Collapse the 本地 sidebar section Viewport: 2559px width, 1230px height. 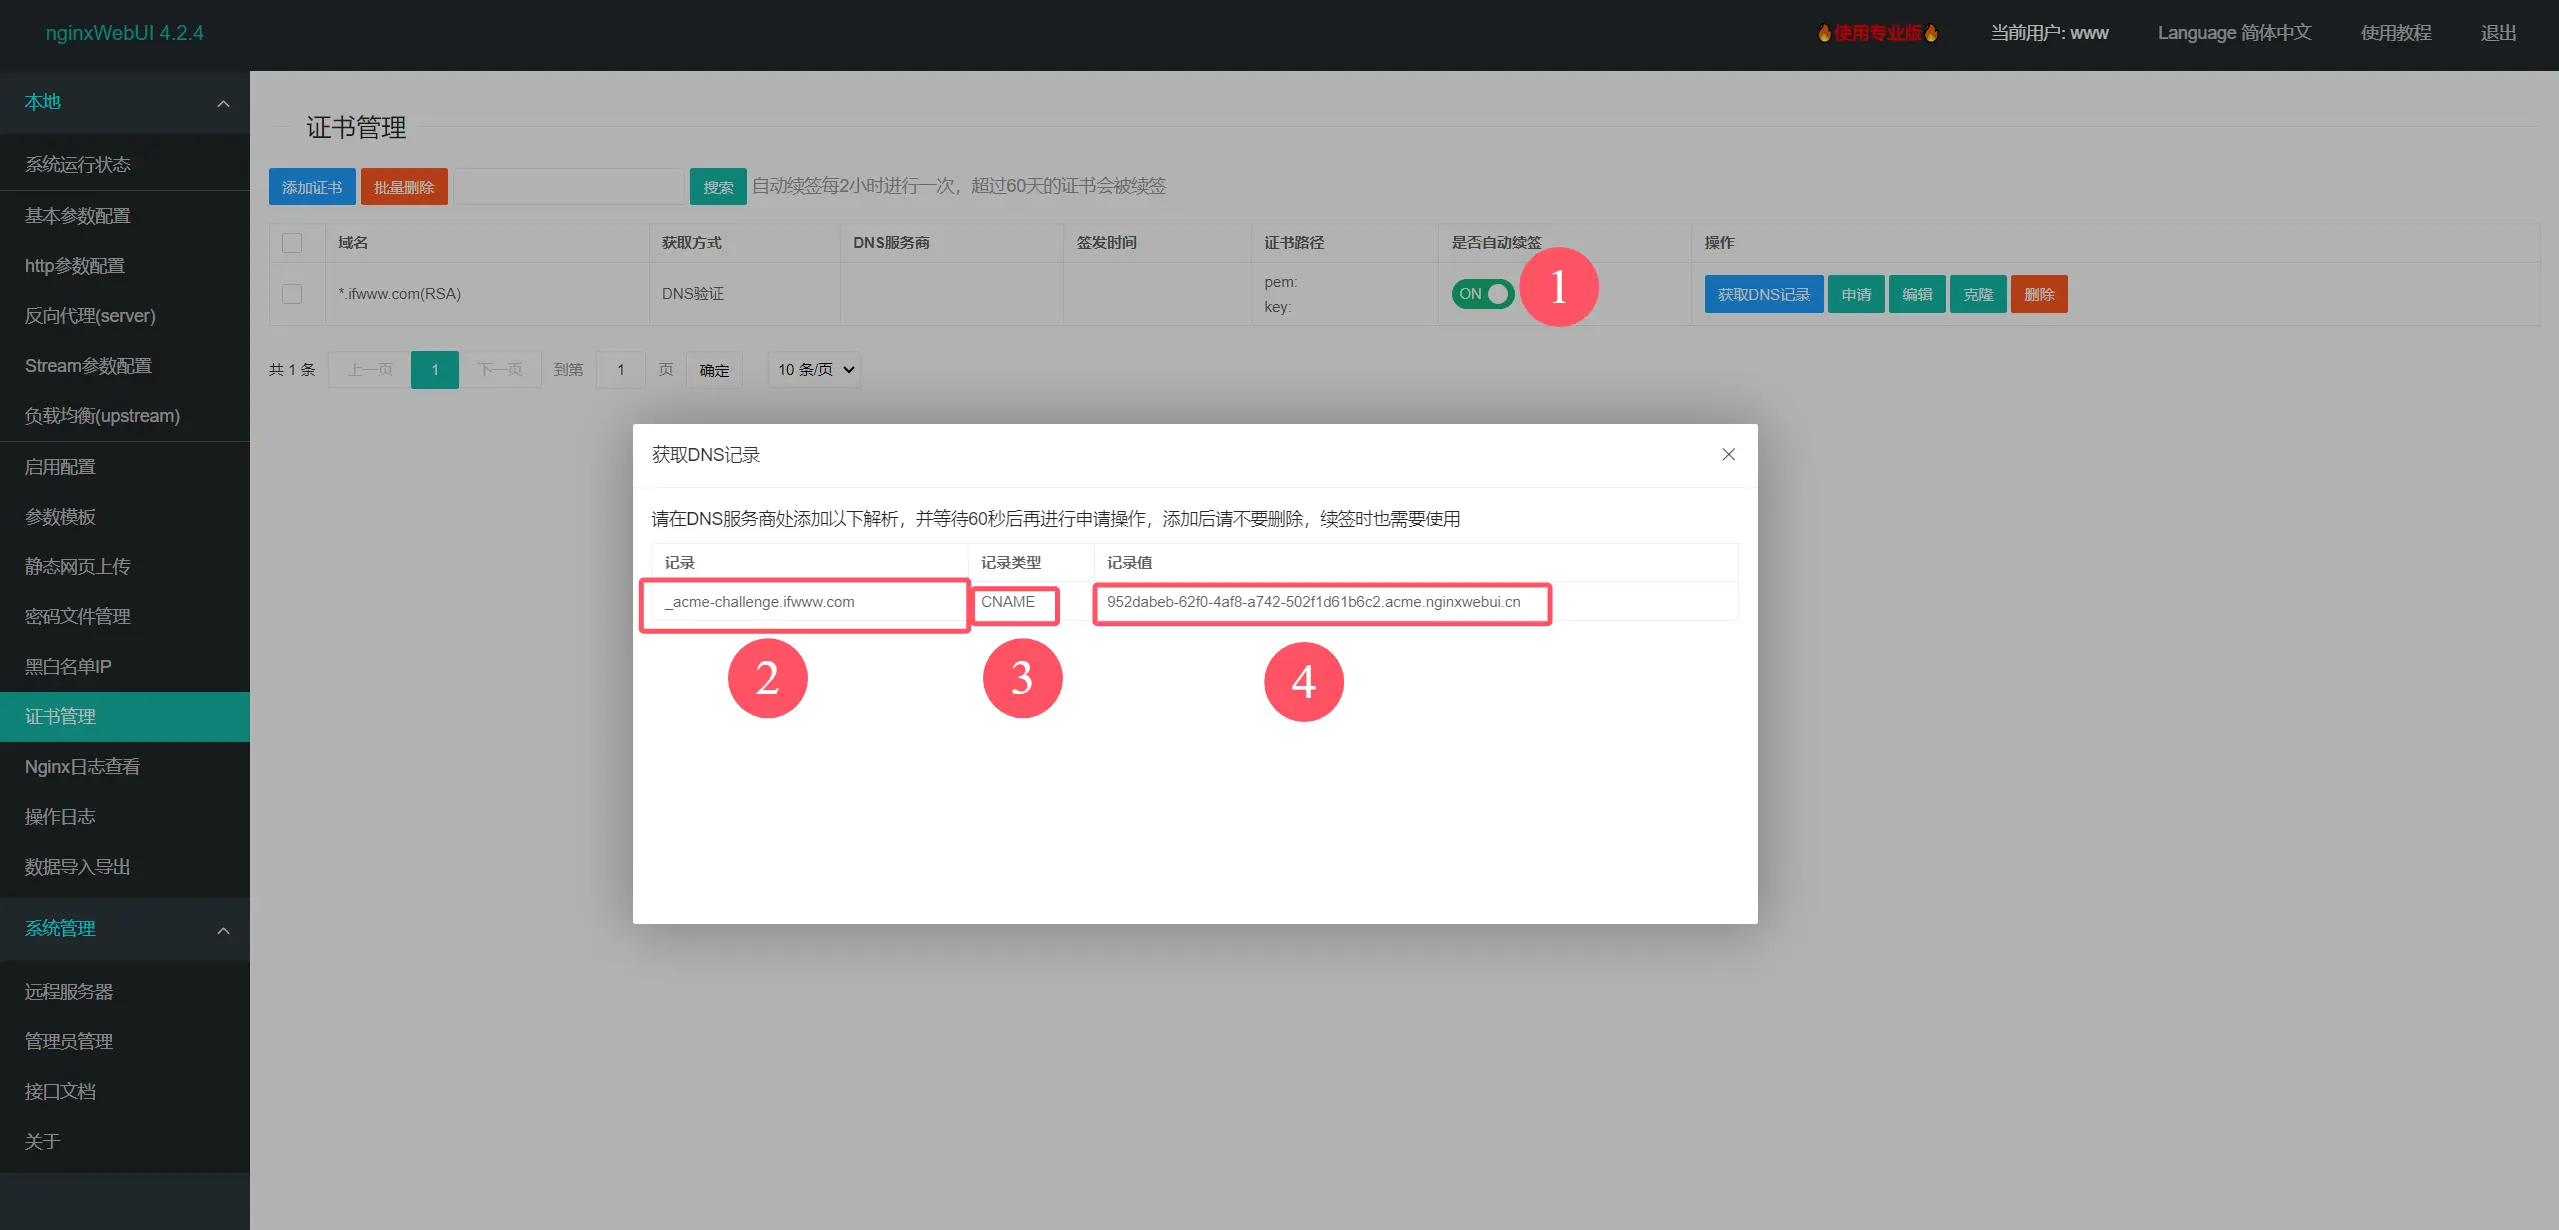(x=223, y=103)
